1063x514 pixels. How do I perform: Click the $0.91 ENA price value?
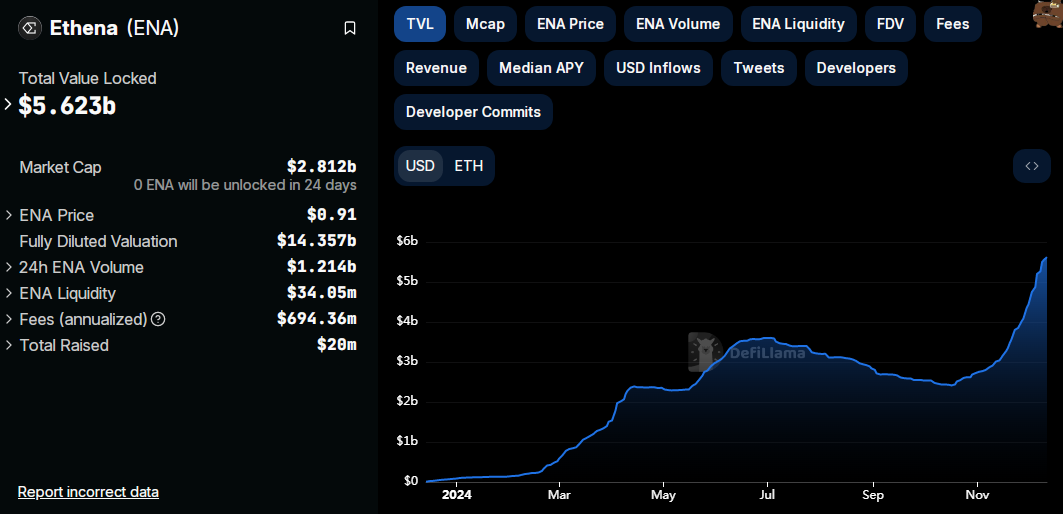[x=332, y=215]
